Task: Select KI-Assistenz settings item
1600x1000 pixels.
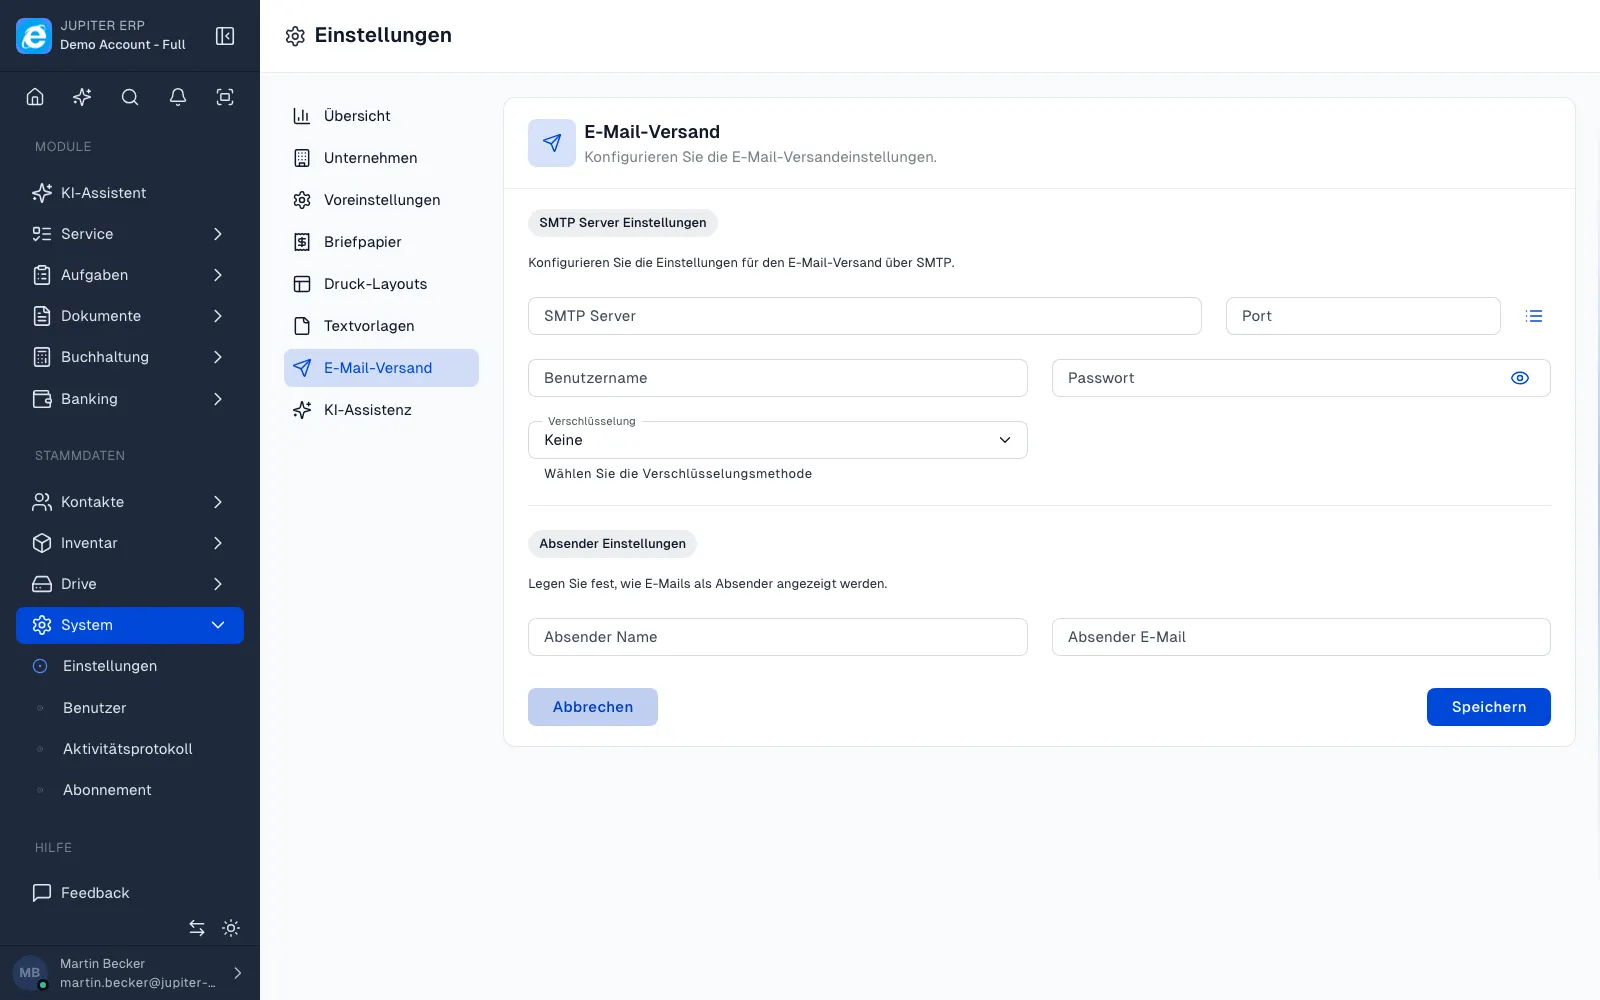Action: pos(381,410)
